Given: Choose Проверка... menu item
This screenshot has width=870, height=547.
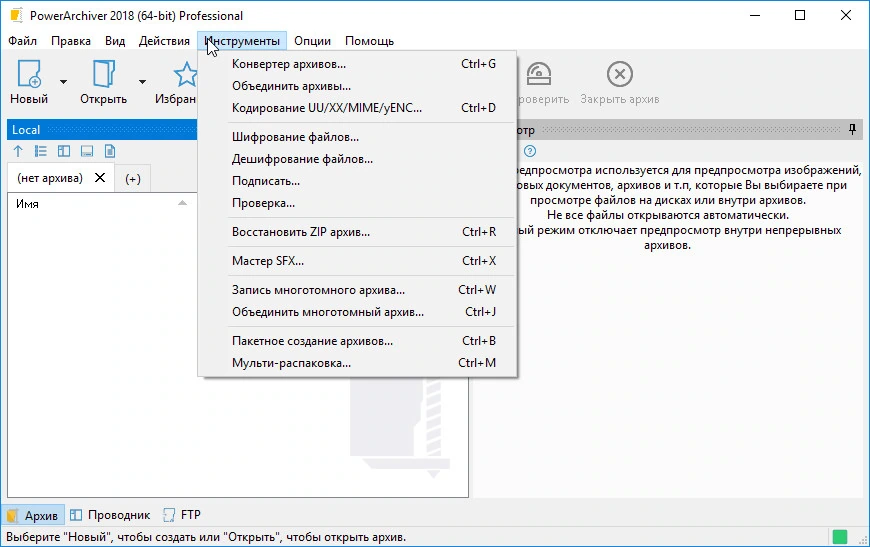Looking at the screenshot, I should tap(357, 203).
